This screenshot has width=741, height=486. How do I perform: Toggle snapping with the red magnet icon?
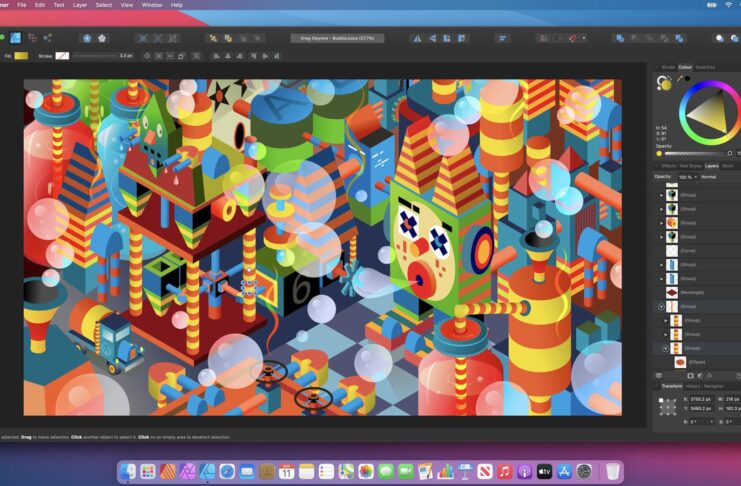(x=573, y=38)
